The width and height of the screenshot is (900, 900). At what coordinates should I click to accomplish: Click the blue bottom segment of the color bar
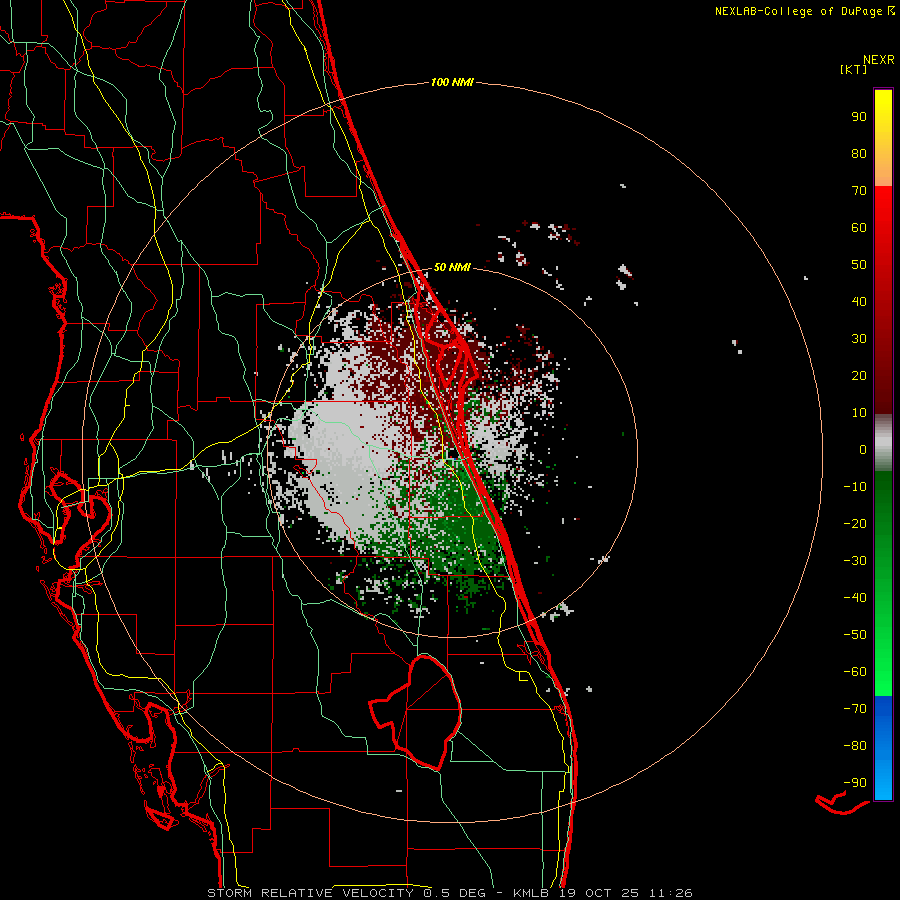883,748
